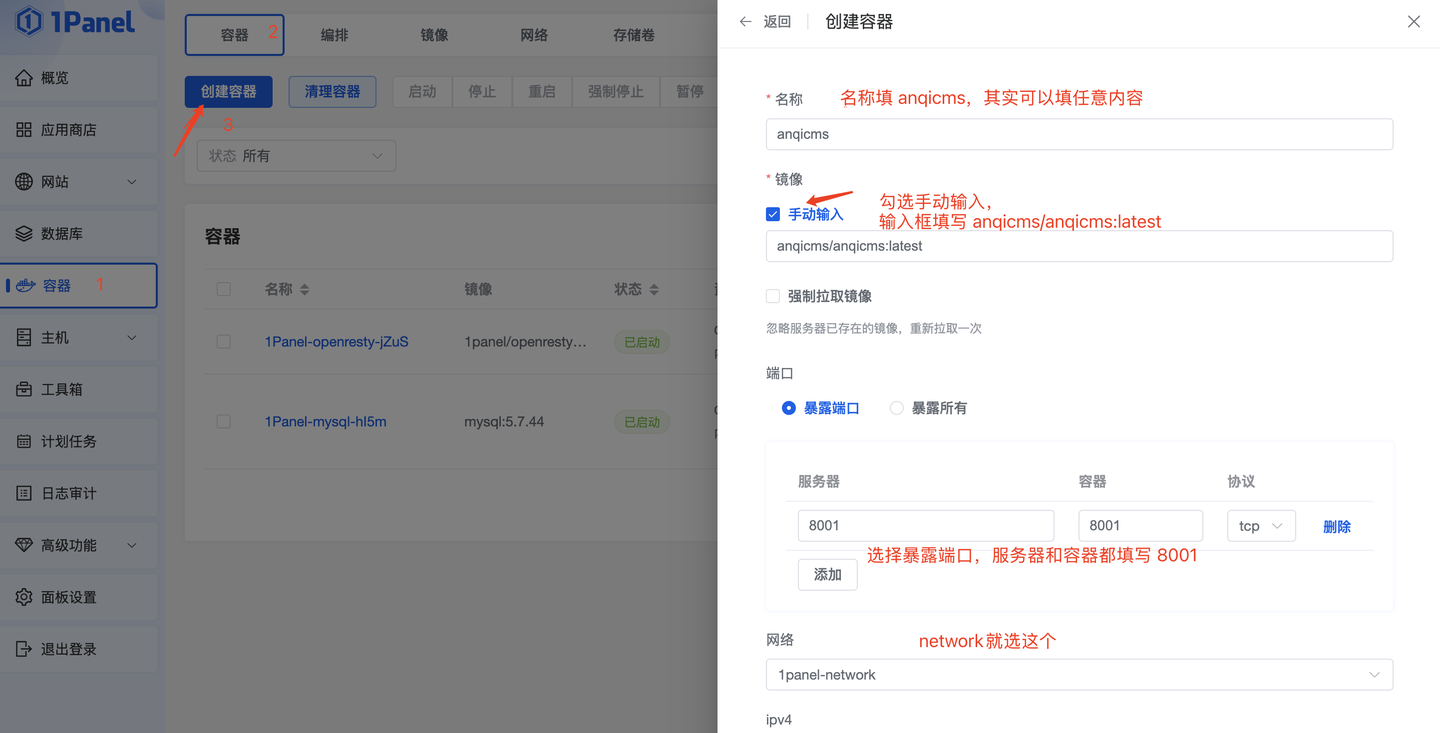Screen dimensions: 1440x733
Task: Click the mysql:5.7.44 image cell
Action: [504, 422]
